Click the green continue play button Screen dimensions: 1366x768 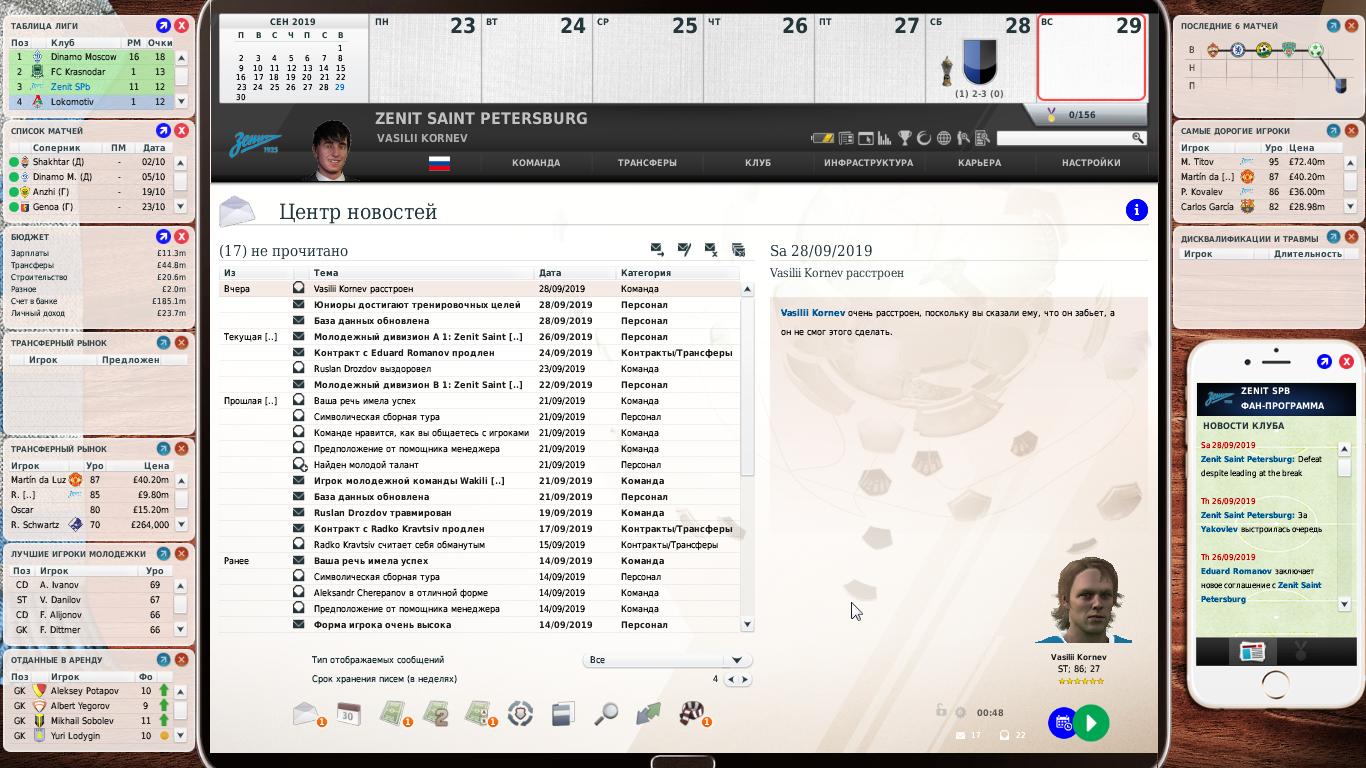(x=1092, y=722)
